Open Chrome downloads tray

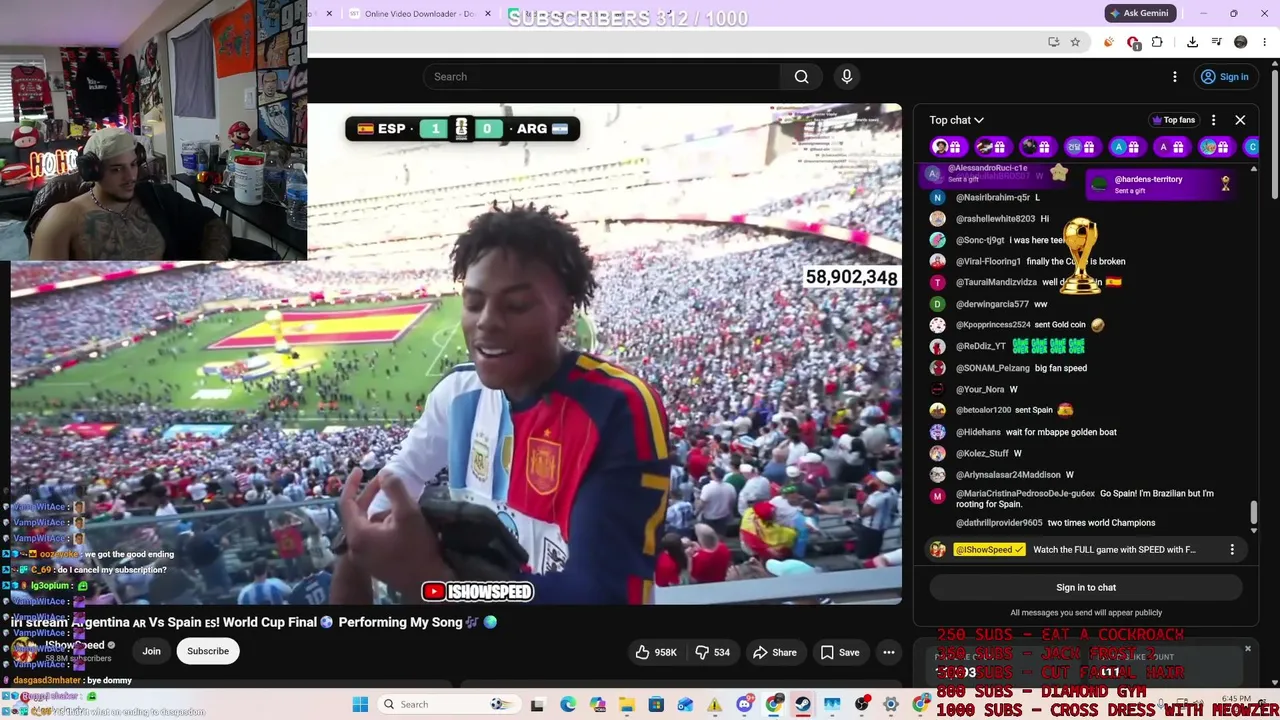1192,42
